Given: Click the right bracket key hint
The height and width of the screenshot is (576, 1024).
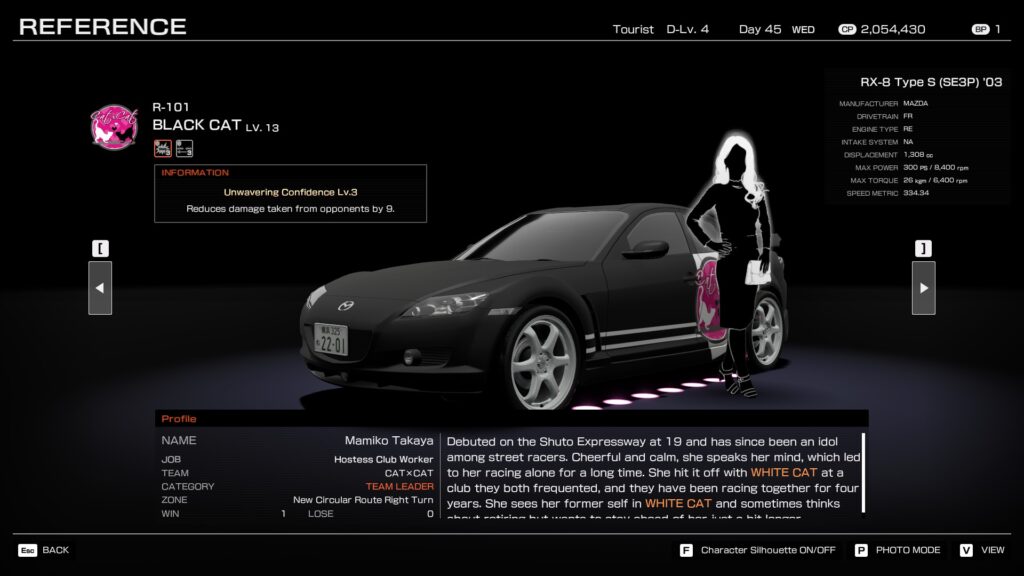Looking at the screenshot, I should tap(923, 249).
